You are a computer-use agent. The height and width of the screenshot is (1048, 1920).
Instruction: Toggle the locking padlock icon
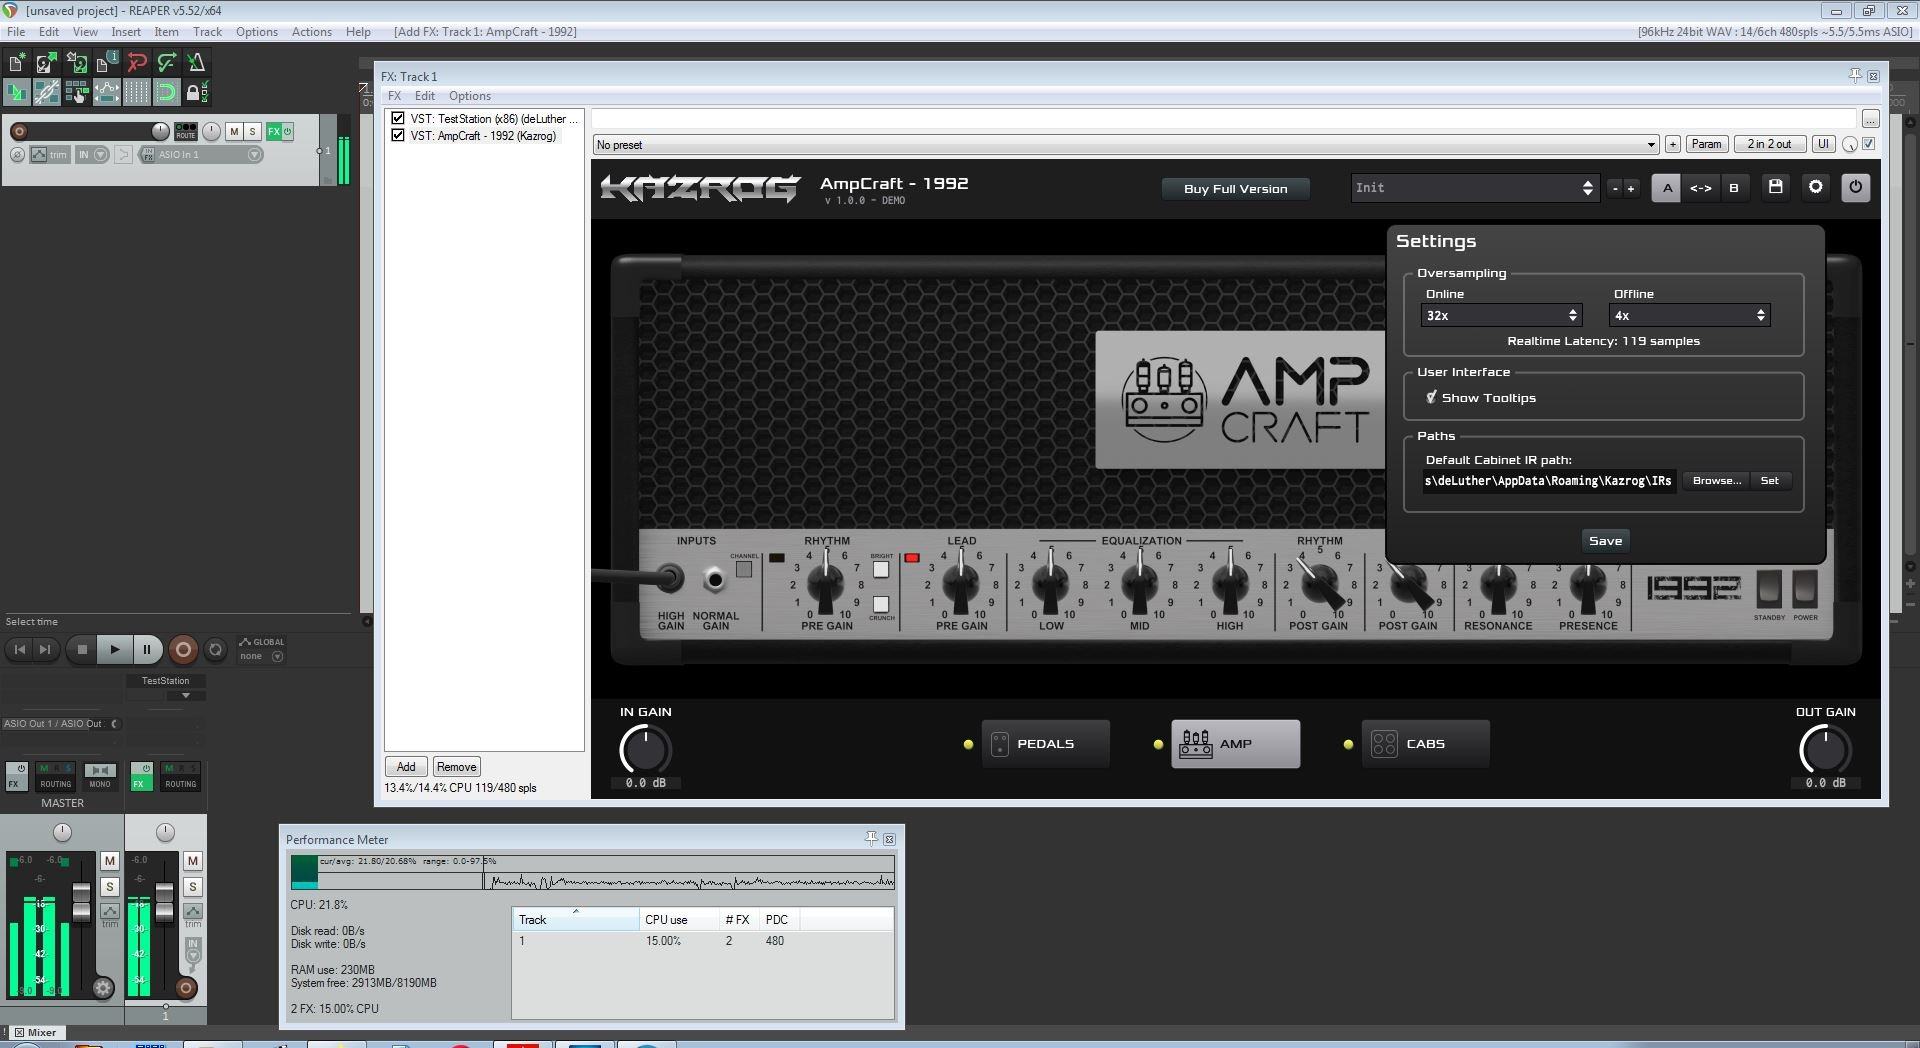click(196, 93)
